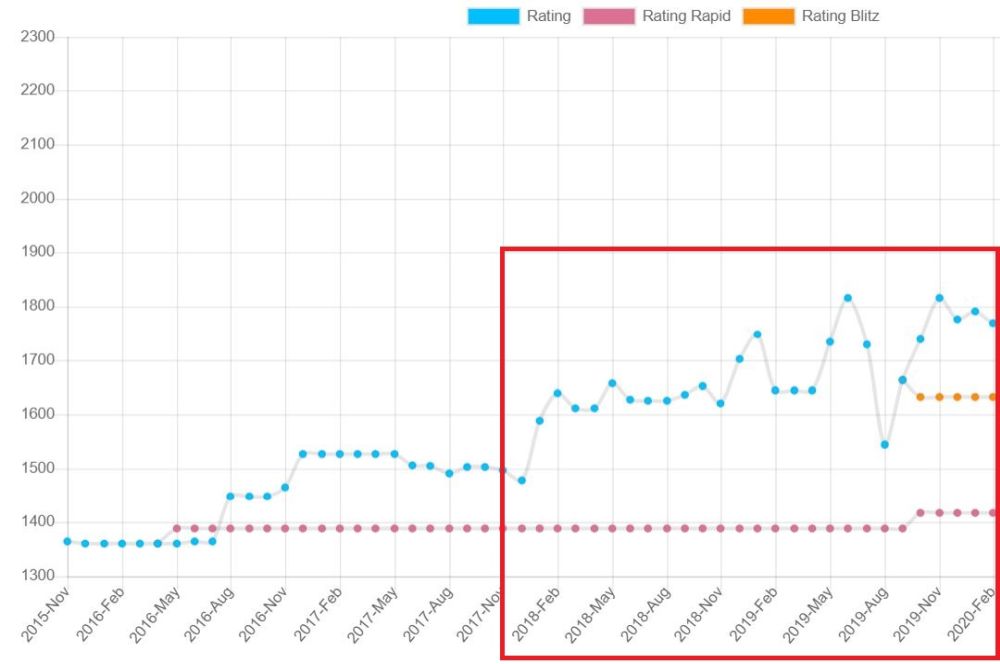1000x664 pixels.
Task: Toggle Rating Blitz series via legend text
Action: click(x=840, y=16)
